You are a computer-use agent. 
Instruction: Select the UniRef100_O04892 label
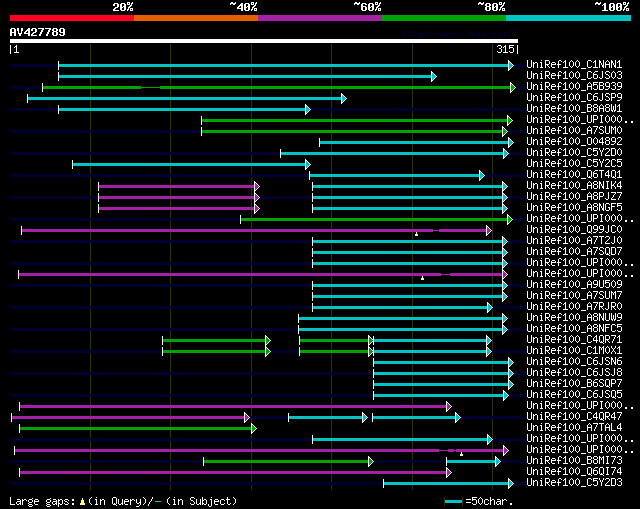point(574,142)
